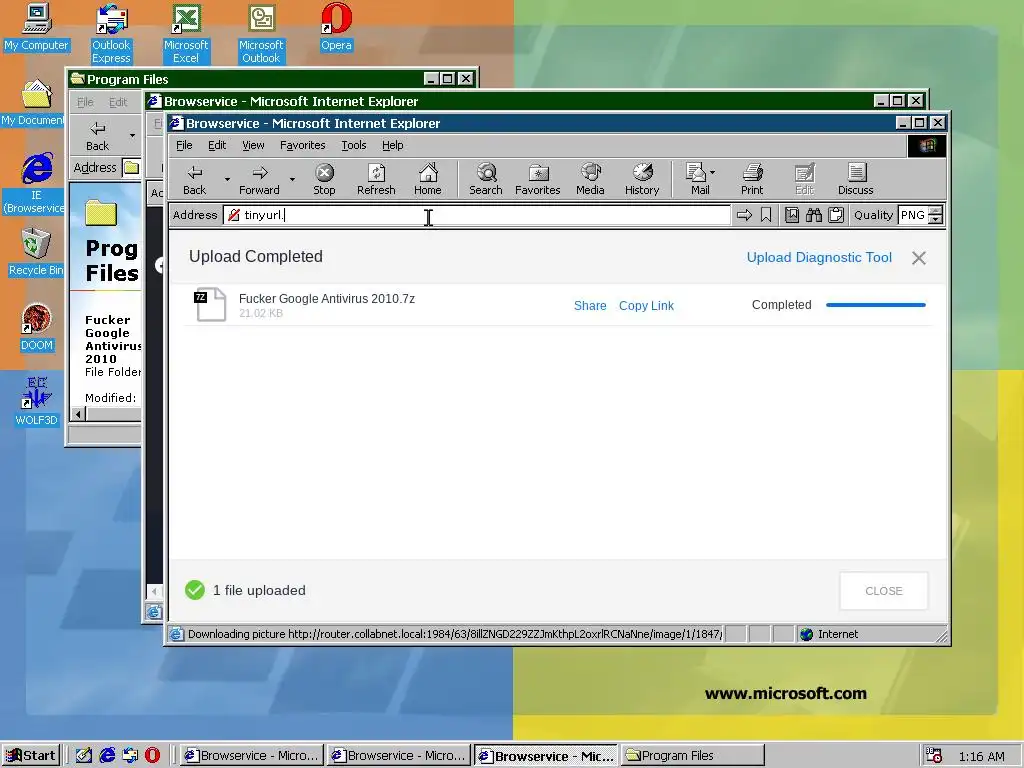
Task: Click the 7Z file type icon
Action: click(210, 304)
